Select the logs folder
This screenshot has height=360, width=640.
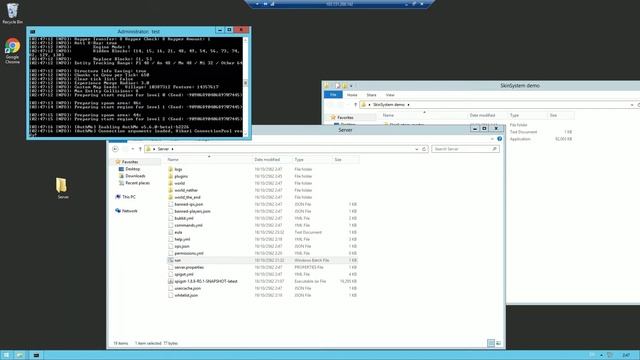coord(178,169)
